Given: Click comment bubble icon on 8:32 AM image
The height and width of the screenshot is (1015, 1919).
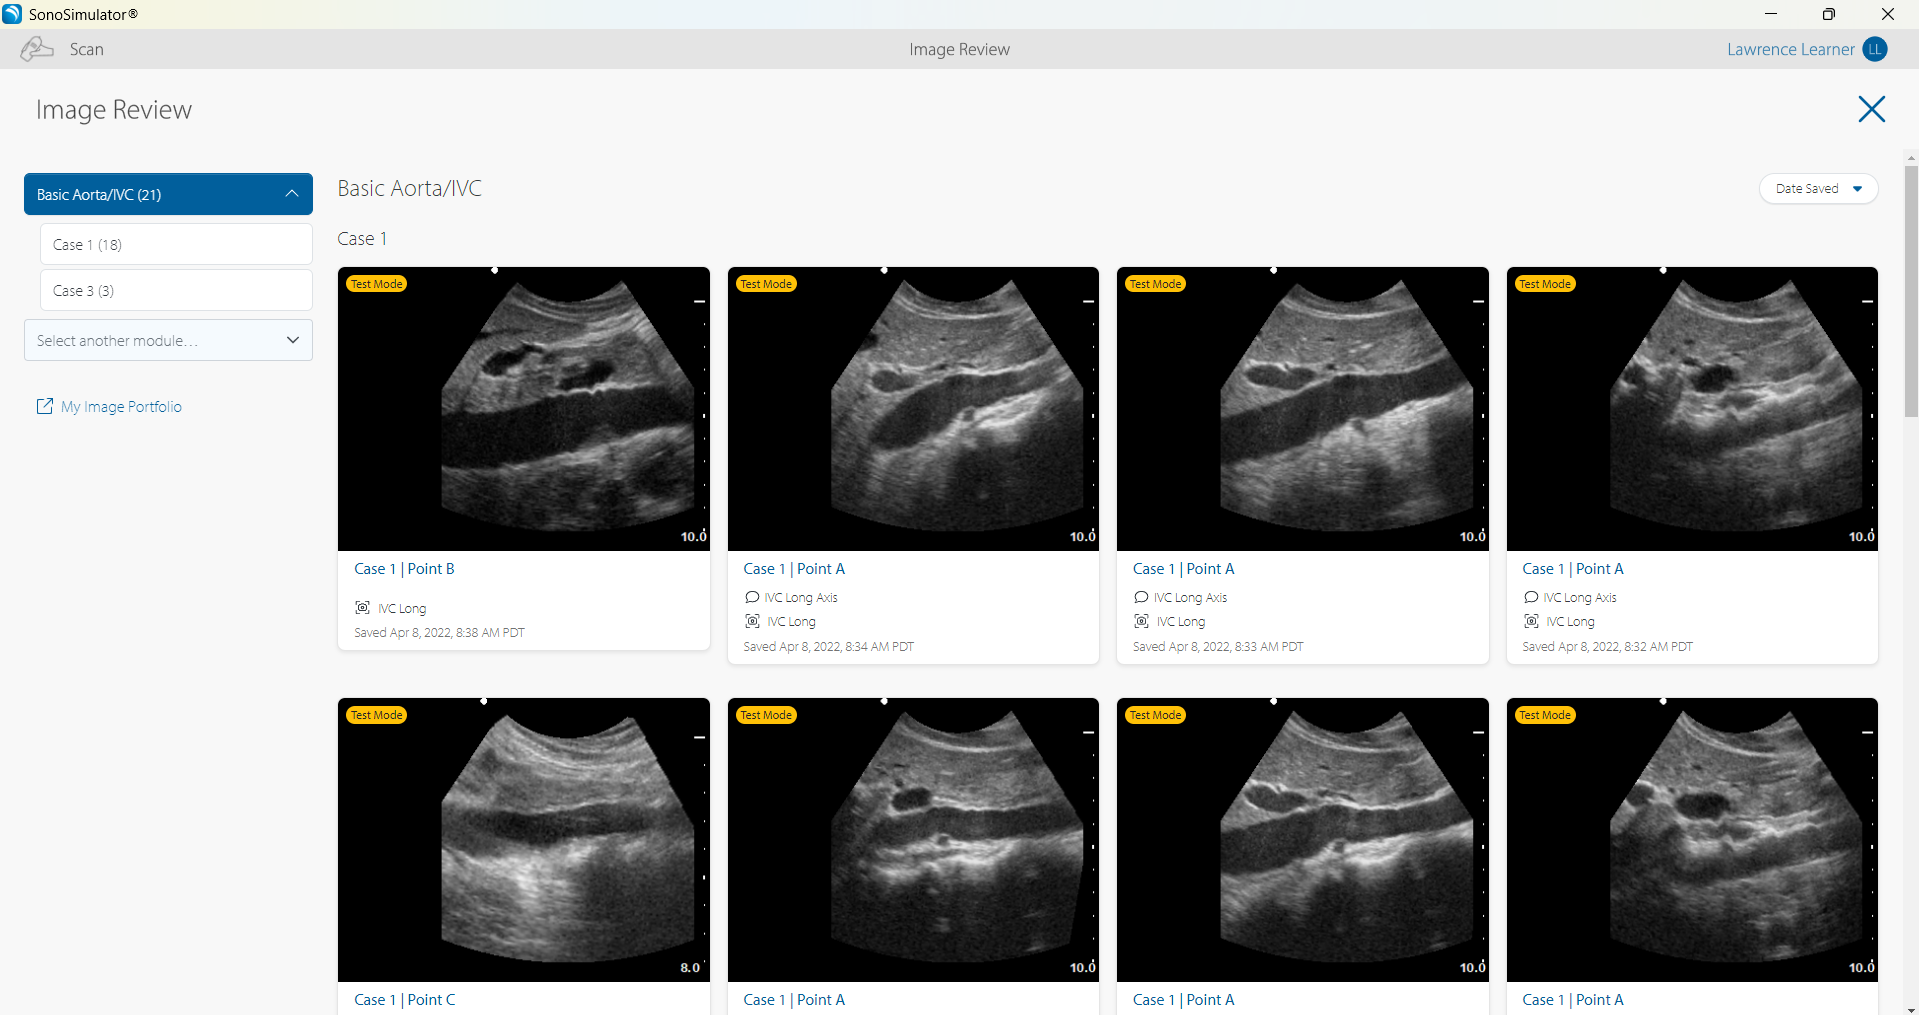Looking at the screenshot, I should (x=1531, y=597).
